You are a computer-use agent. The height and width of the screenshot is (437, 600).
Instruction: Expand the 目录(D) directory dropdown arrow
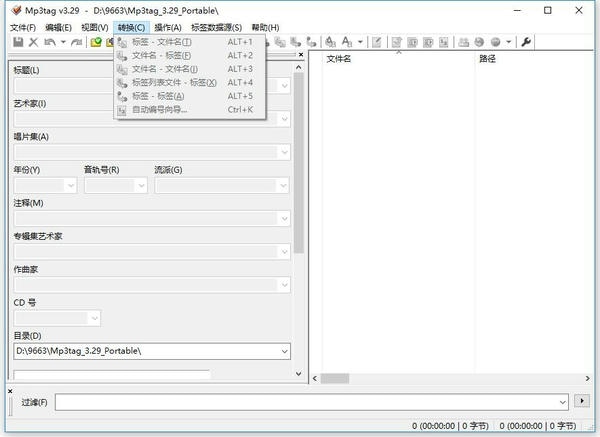tap(284, 351)
